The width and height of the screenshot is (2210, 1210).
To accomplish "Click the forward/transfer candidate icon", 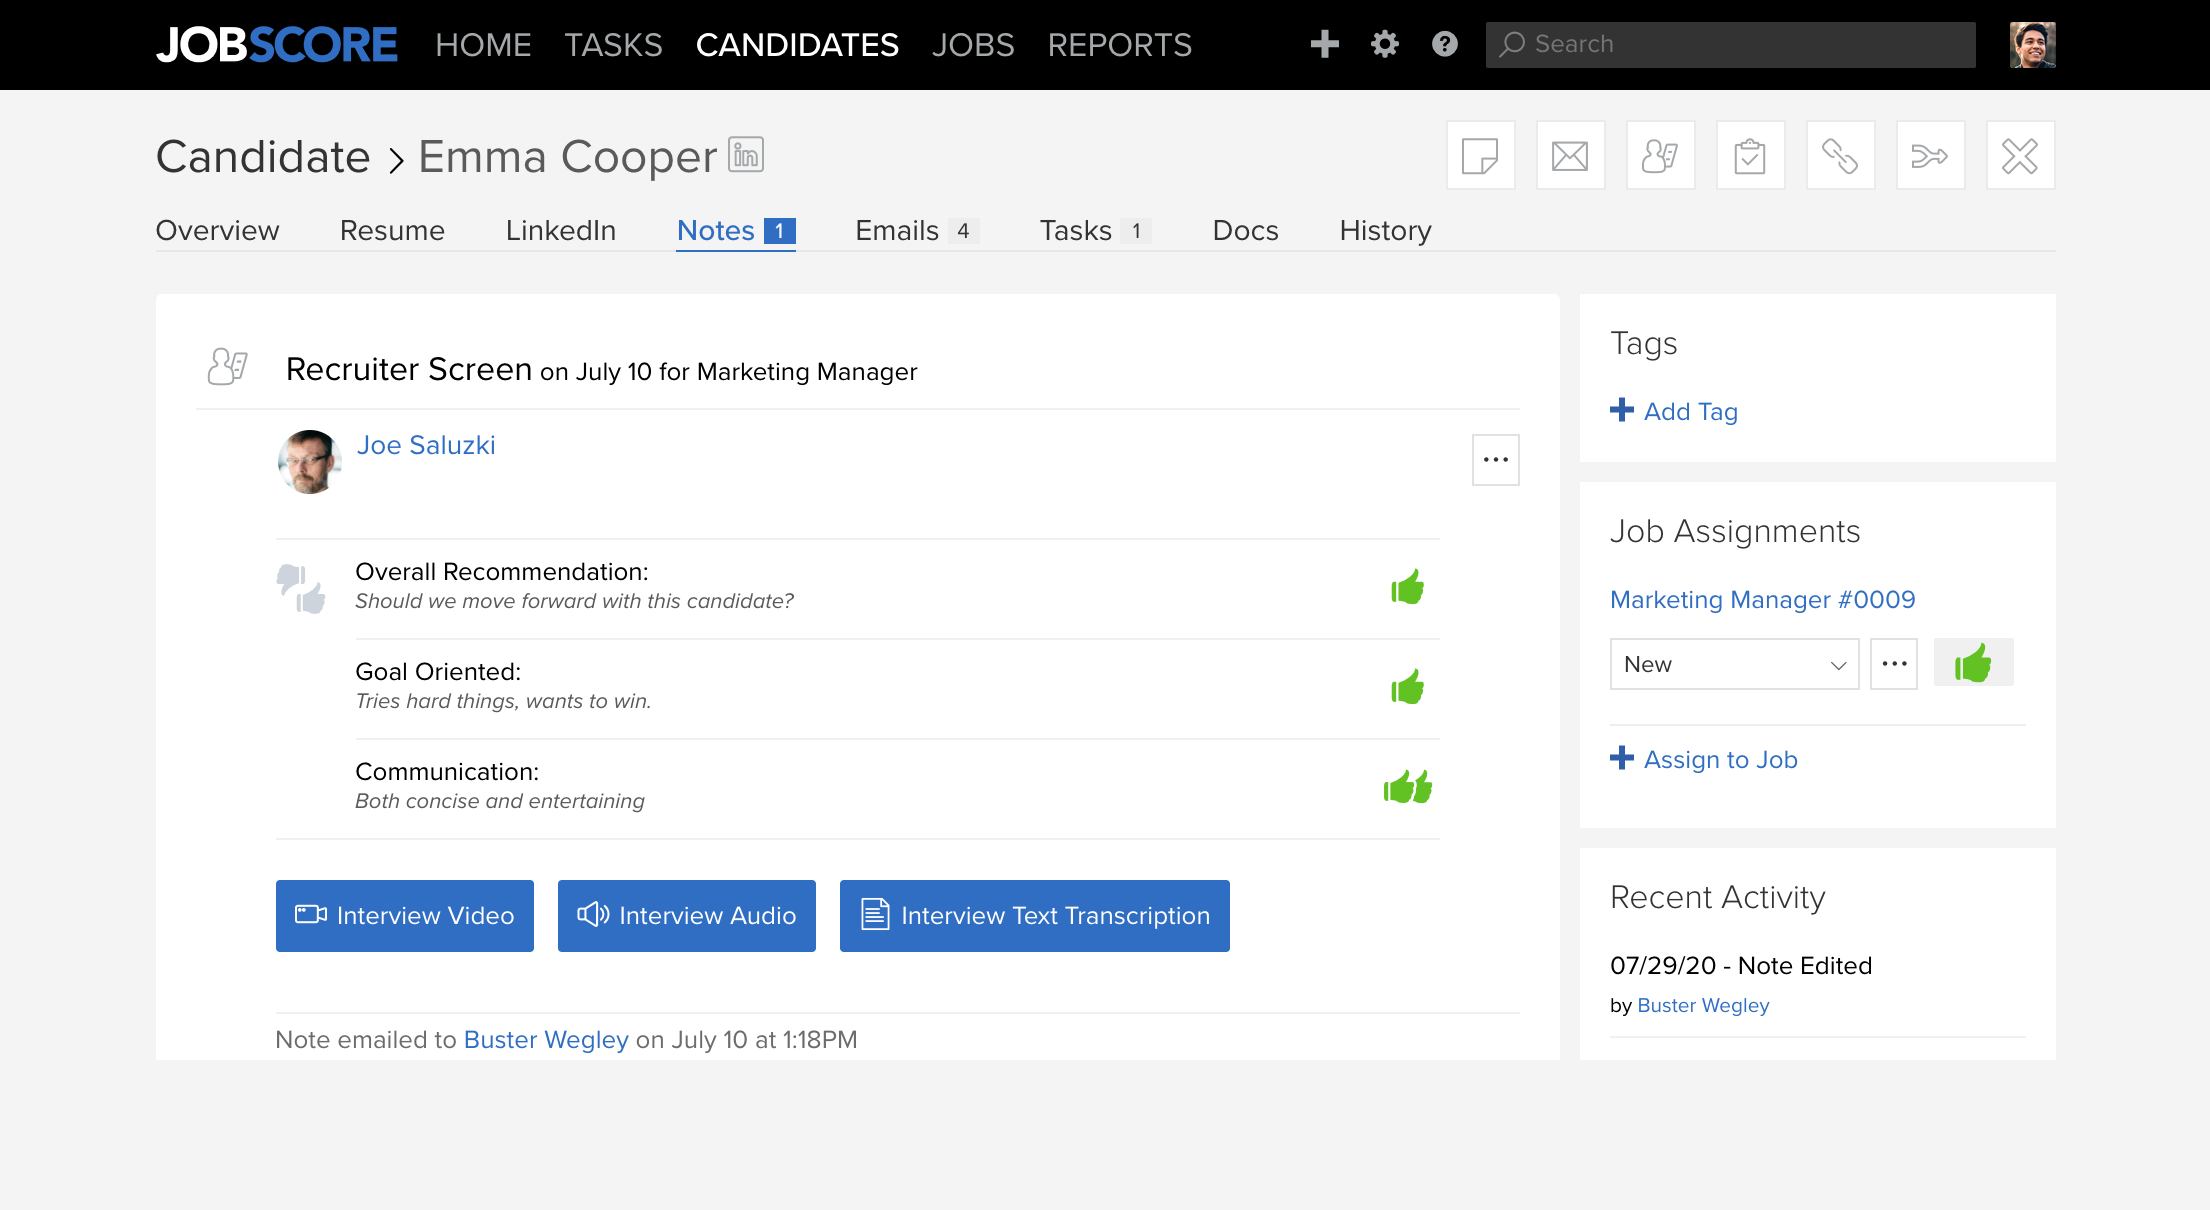I will pyautogui.click(x=1928, y=155).
